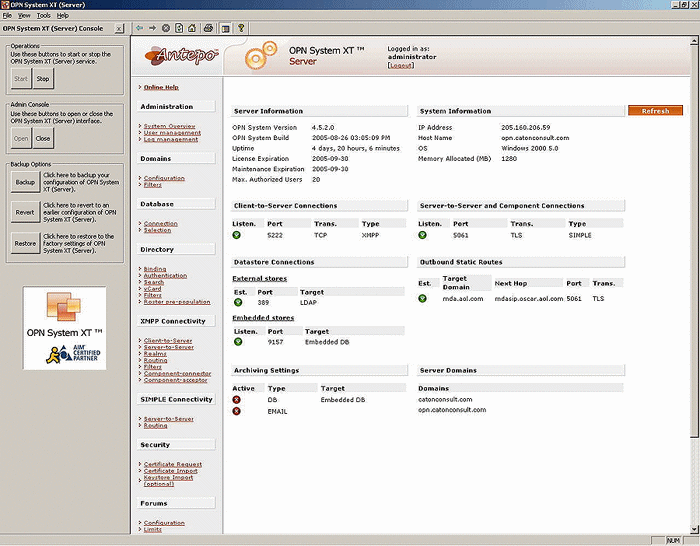Click the Restore factory settings button
The image size is (700, 546).
tap(25, 243)
